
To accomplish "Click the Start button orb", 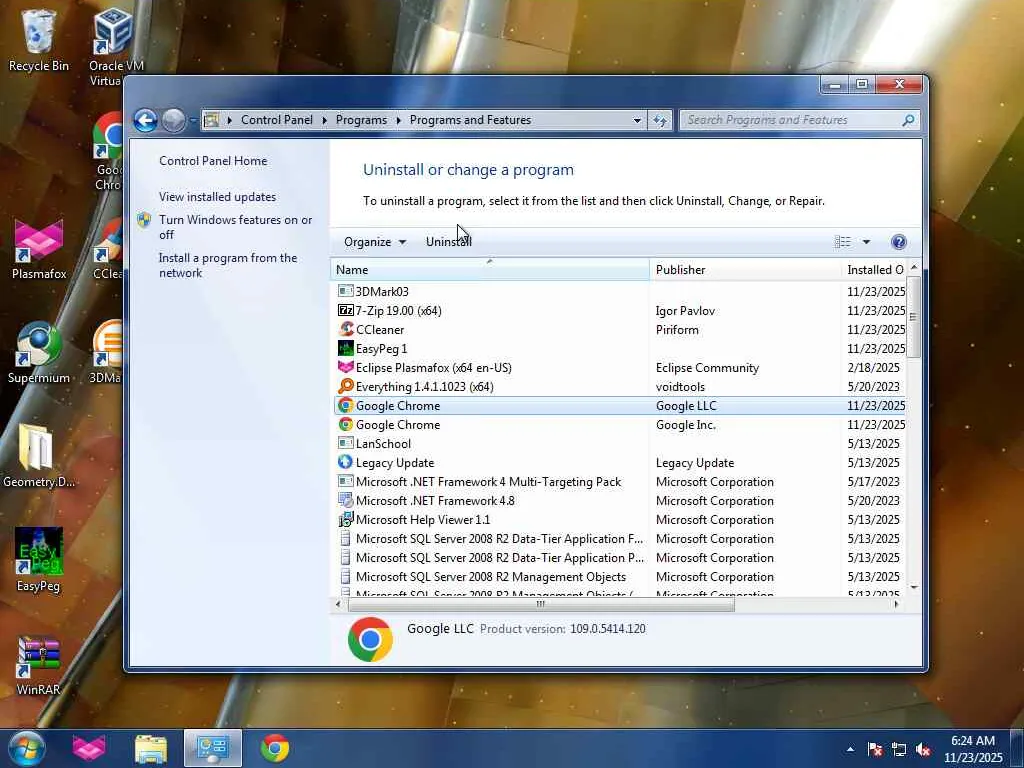I will [x=25, y=748].
